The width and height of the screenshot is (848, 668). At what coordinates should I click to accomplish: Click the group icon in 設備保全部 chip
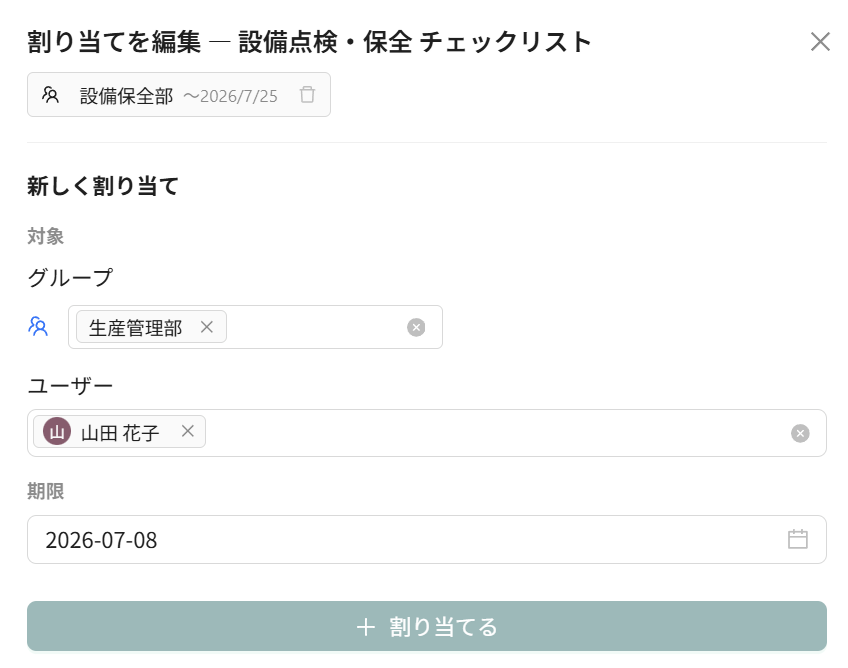pos(50,95)
